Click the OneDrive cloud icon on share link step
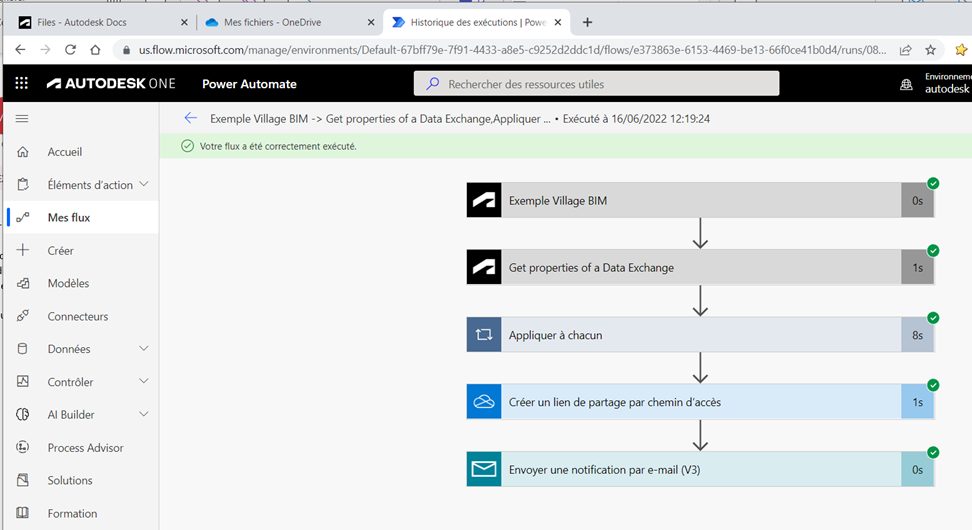Image resolution: width=972 pixels, height=530 pixels. pyautogui.click(x=484, y=402)
